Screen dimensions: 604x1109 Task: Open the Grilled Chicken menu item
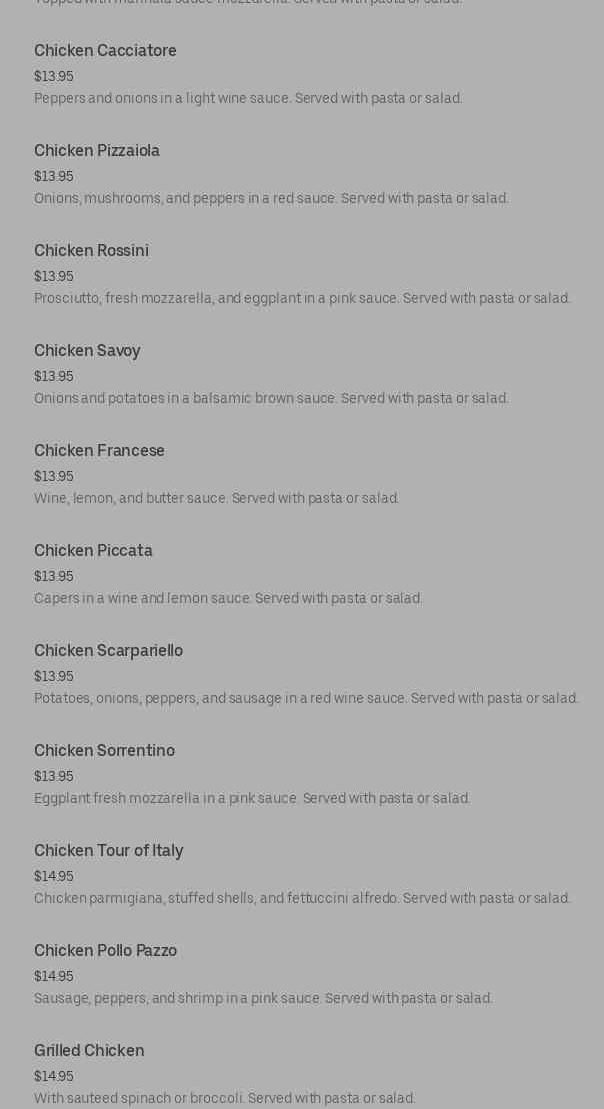pyautogui.click(x=89, y=1050)
